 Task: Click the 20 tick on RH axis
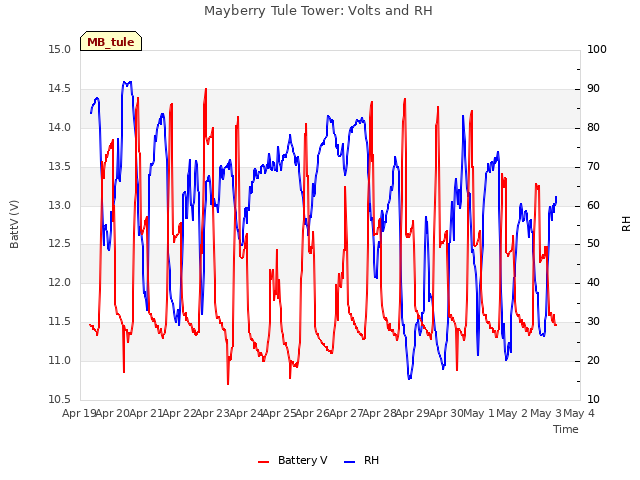pyautogui.click(x=593, y=361)
